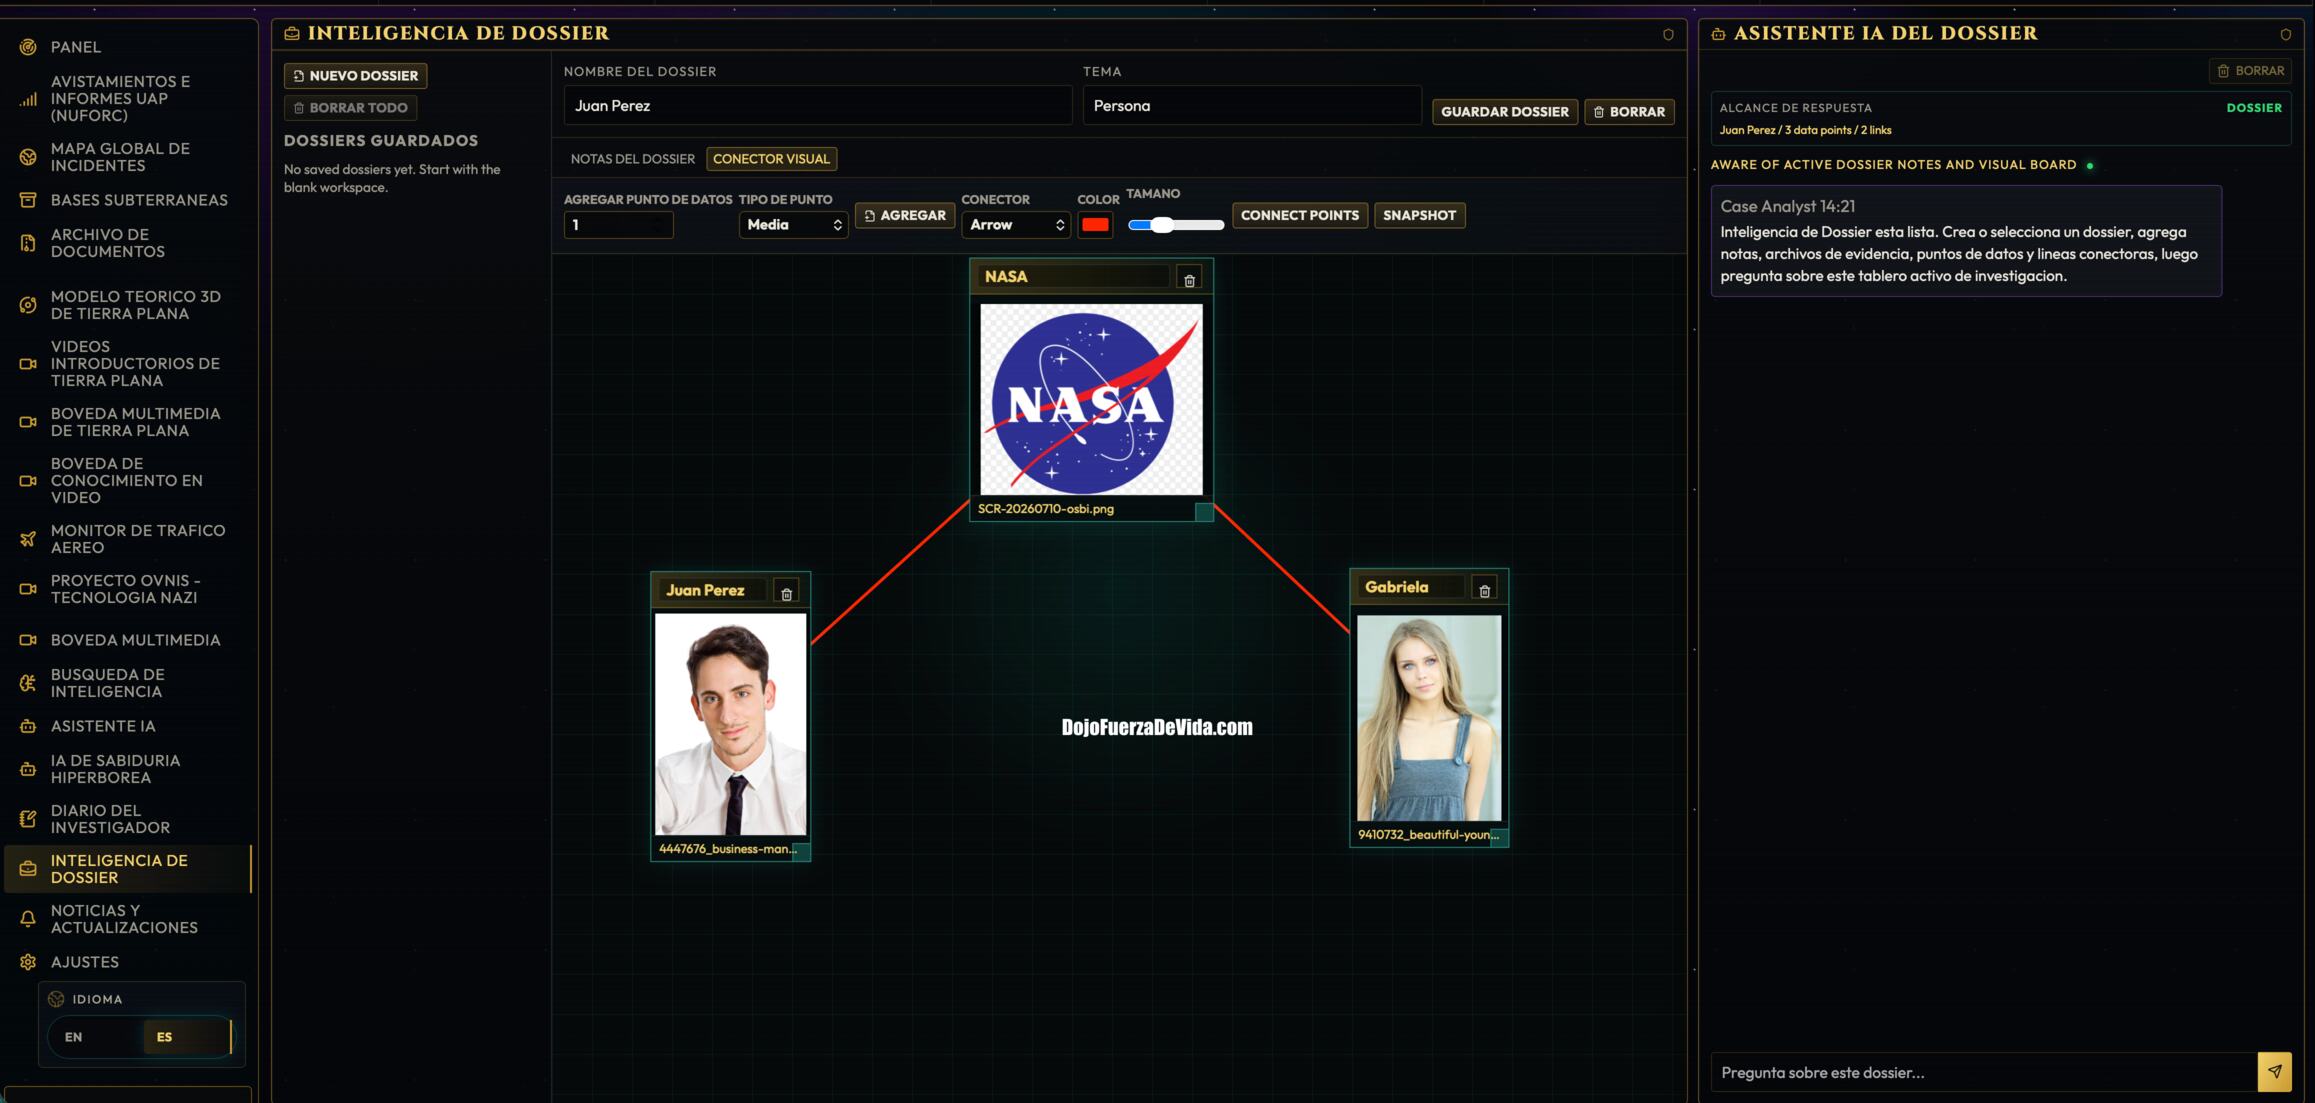2315x1103 pixels.
Task: Click the Inteligencia de Dossier panel corner icon
Action: pos(1668,34)
